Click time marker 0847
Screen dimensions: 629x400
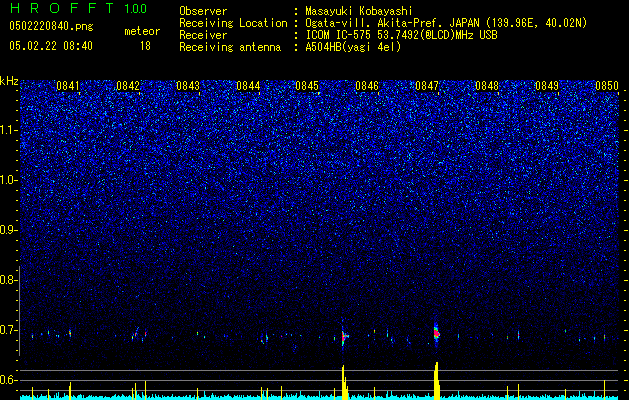pyautogui.click(x=427, y=86)
